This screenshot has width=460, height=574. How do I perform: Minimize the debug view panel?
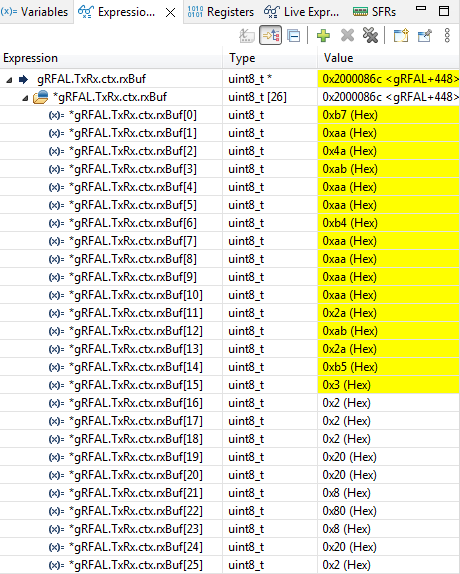tap(421, 8)
